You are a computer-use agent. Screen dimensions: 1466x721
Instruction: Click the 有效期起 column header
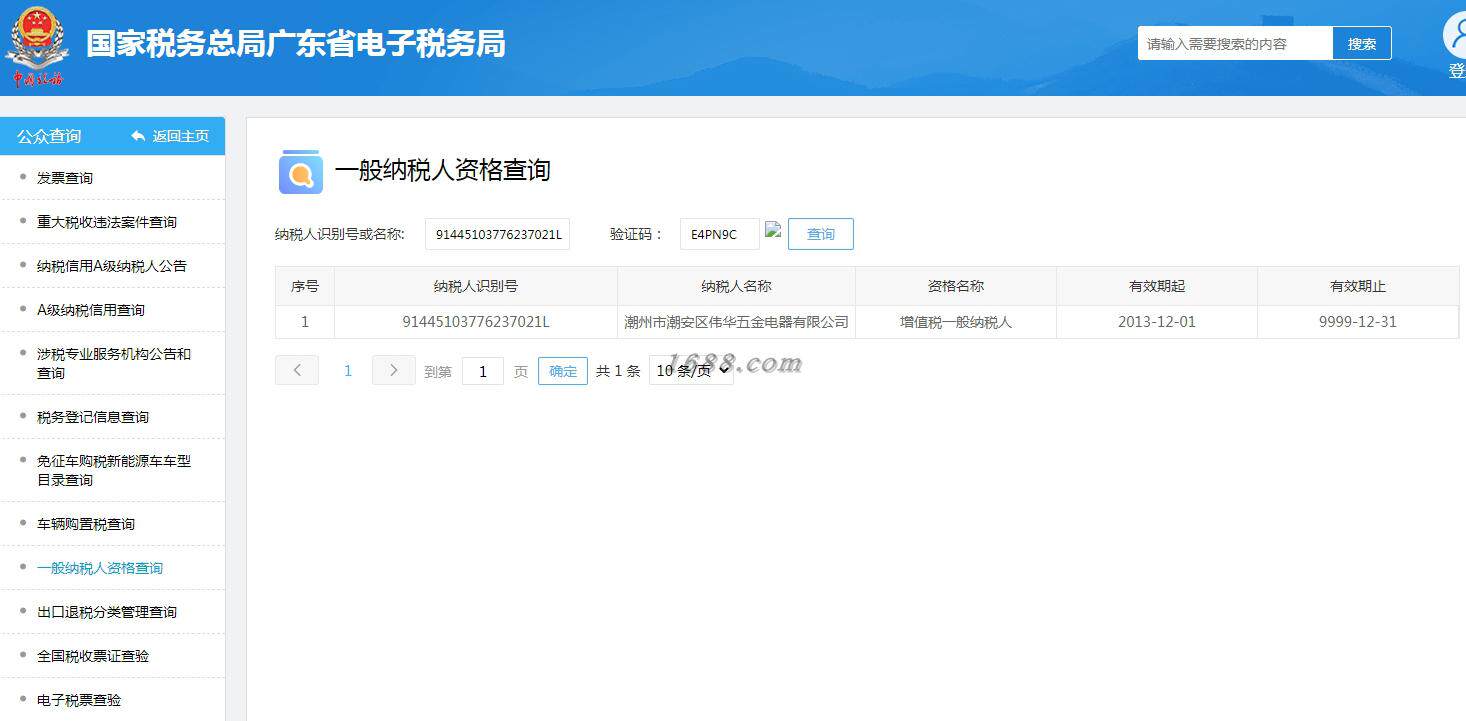pyautogui.click(x=1157, y=286)
